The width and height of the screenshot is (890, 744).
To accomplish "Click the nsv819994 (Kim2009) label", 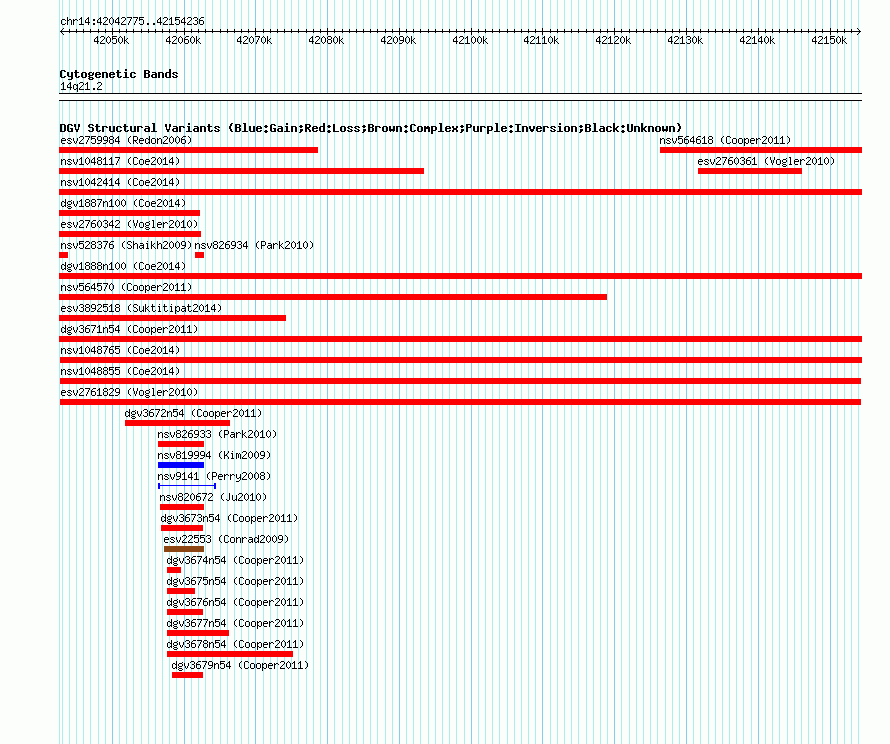I will pyautogui.click(x=215, y=455).
